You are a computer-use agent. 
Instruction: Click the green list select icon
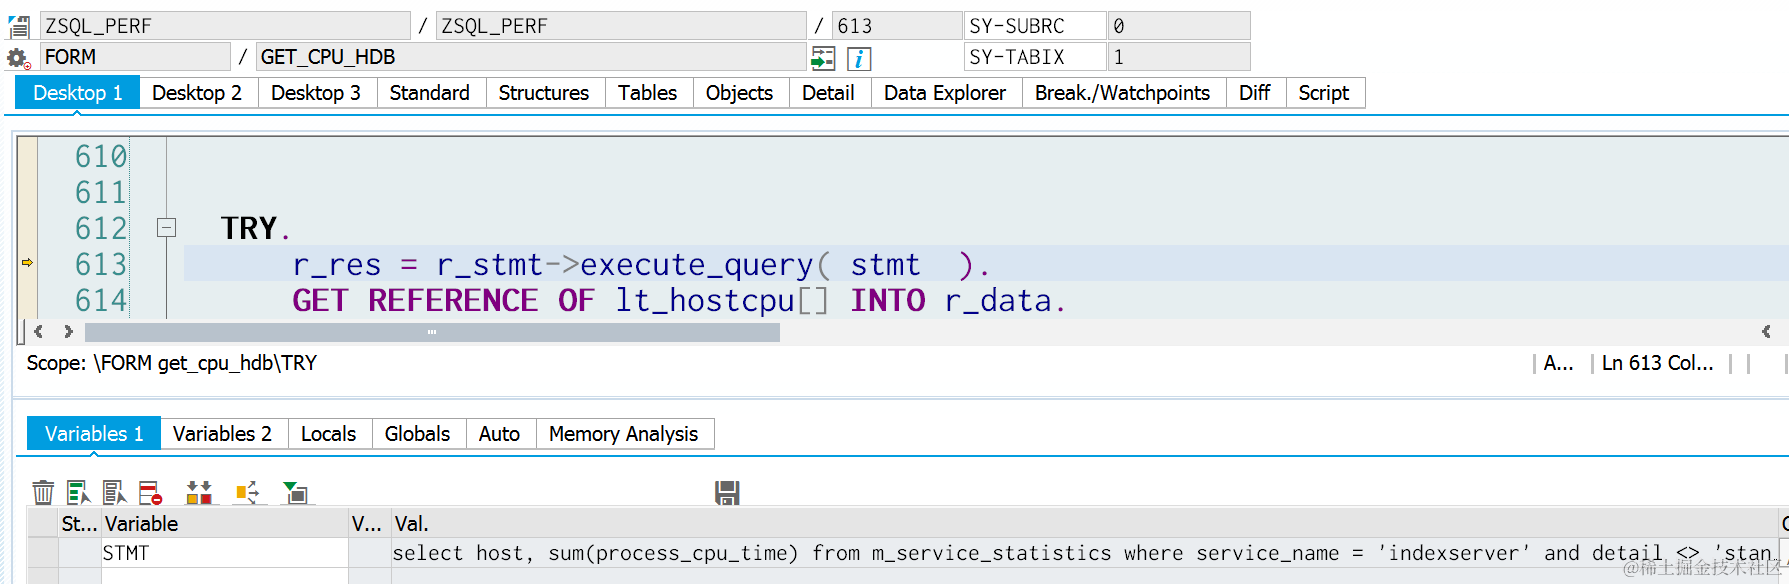78,492
